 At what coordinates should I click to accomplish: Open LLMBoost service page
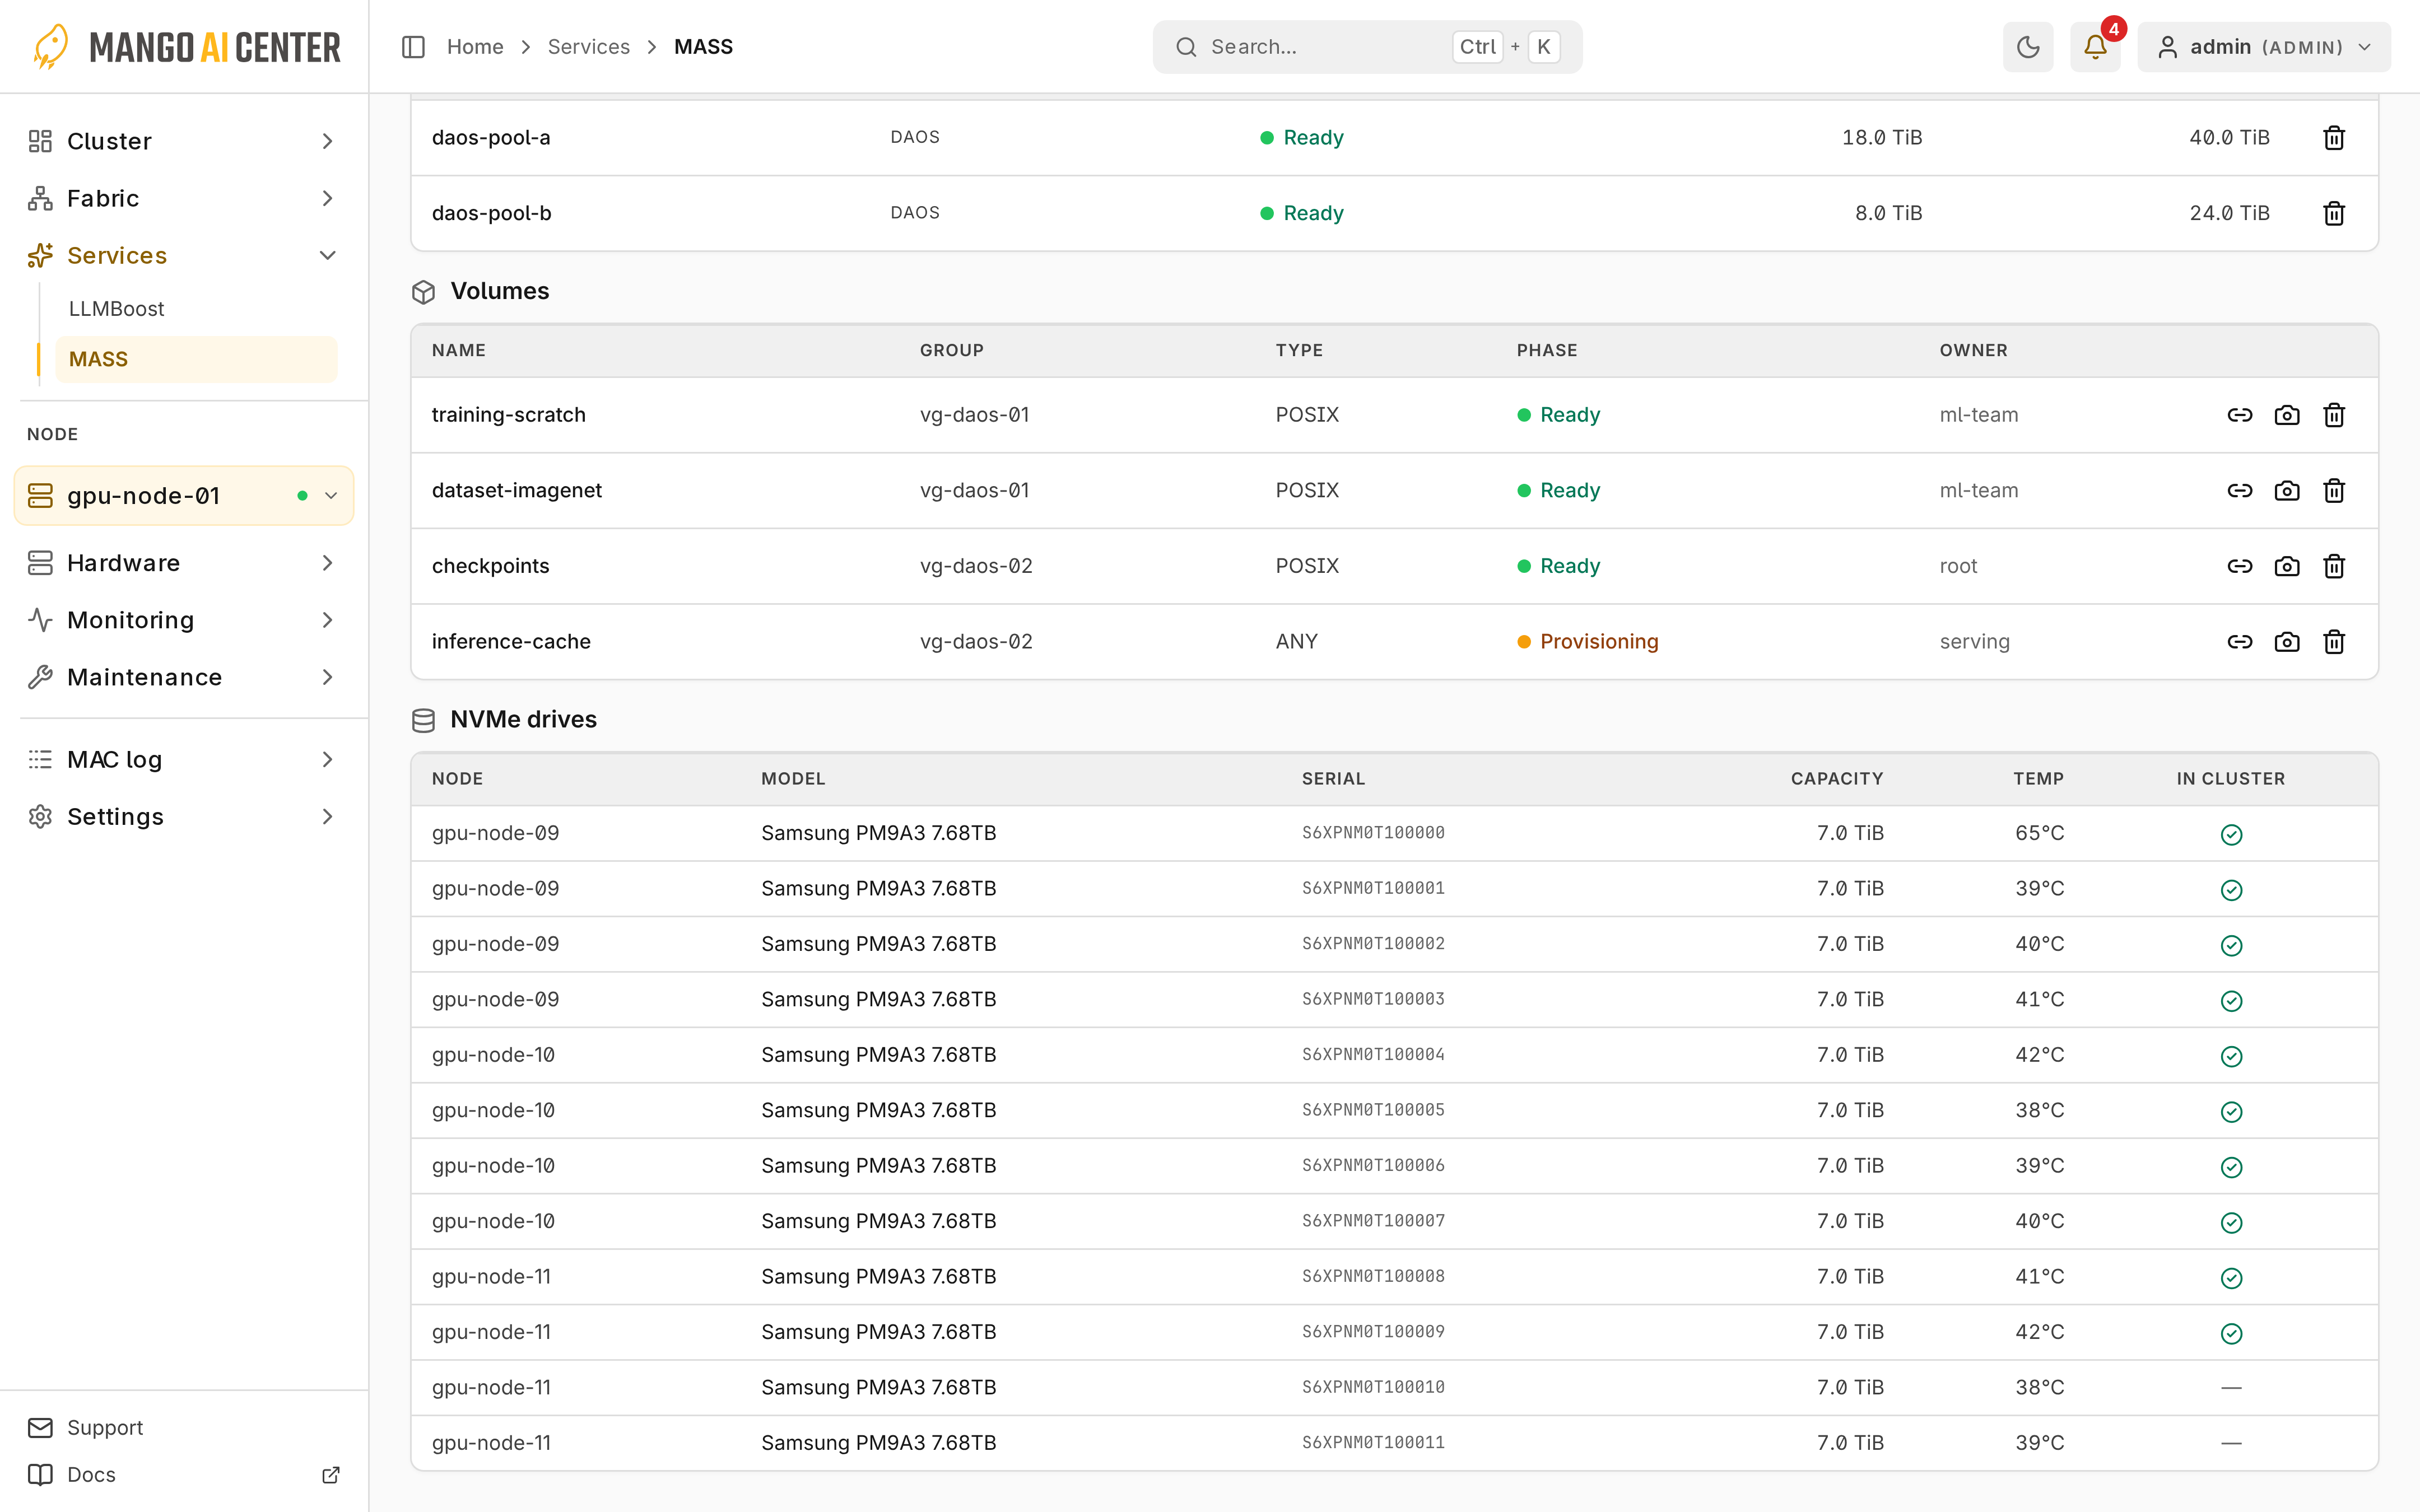(x=196, y=309)
